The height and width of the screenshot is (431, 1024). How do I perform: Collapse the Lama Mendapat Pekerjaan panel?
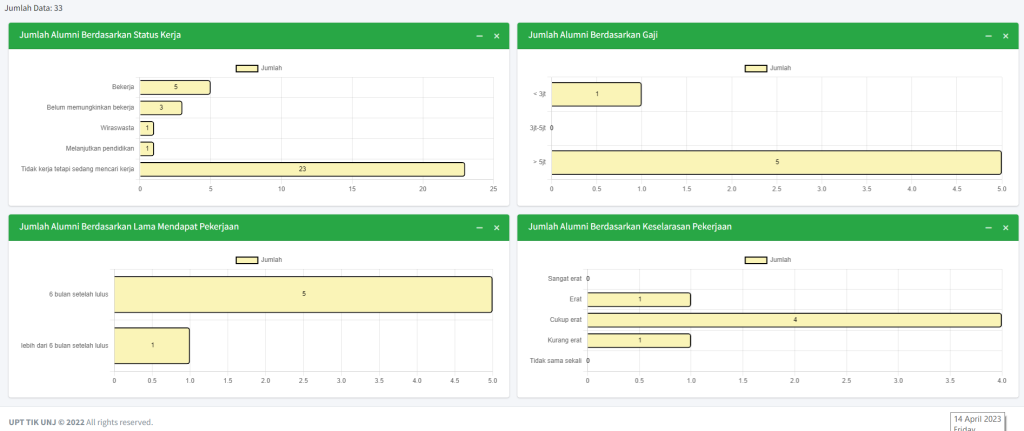point(479,228)
